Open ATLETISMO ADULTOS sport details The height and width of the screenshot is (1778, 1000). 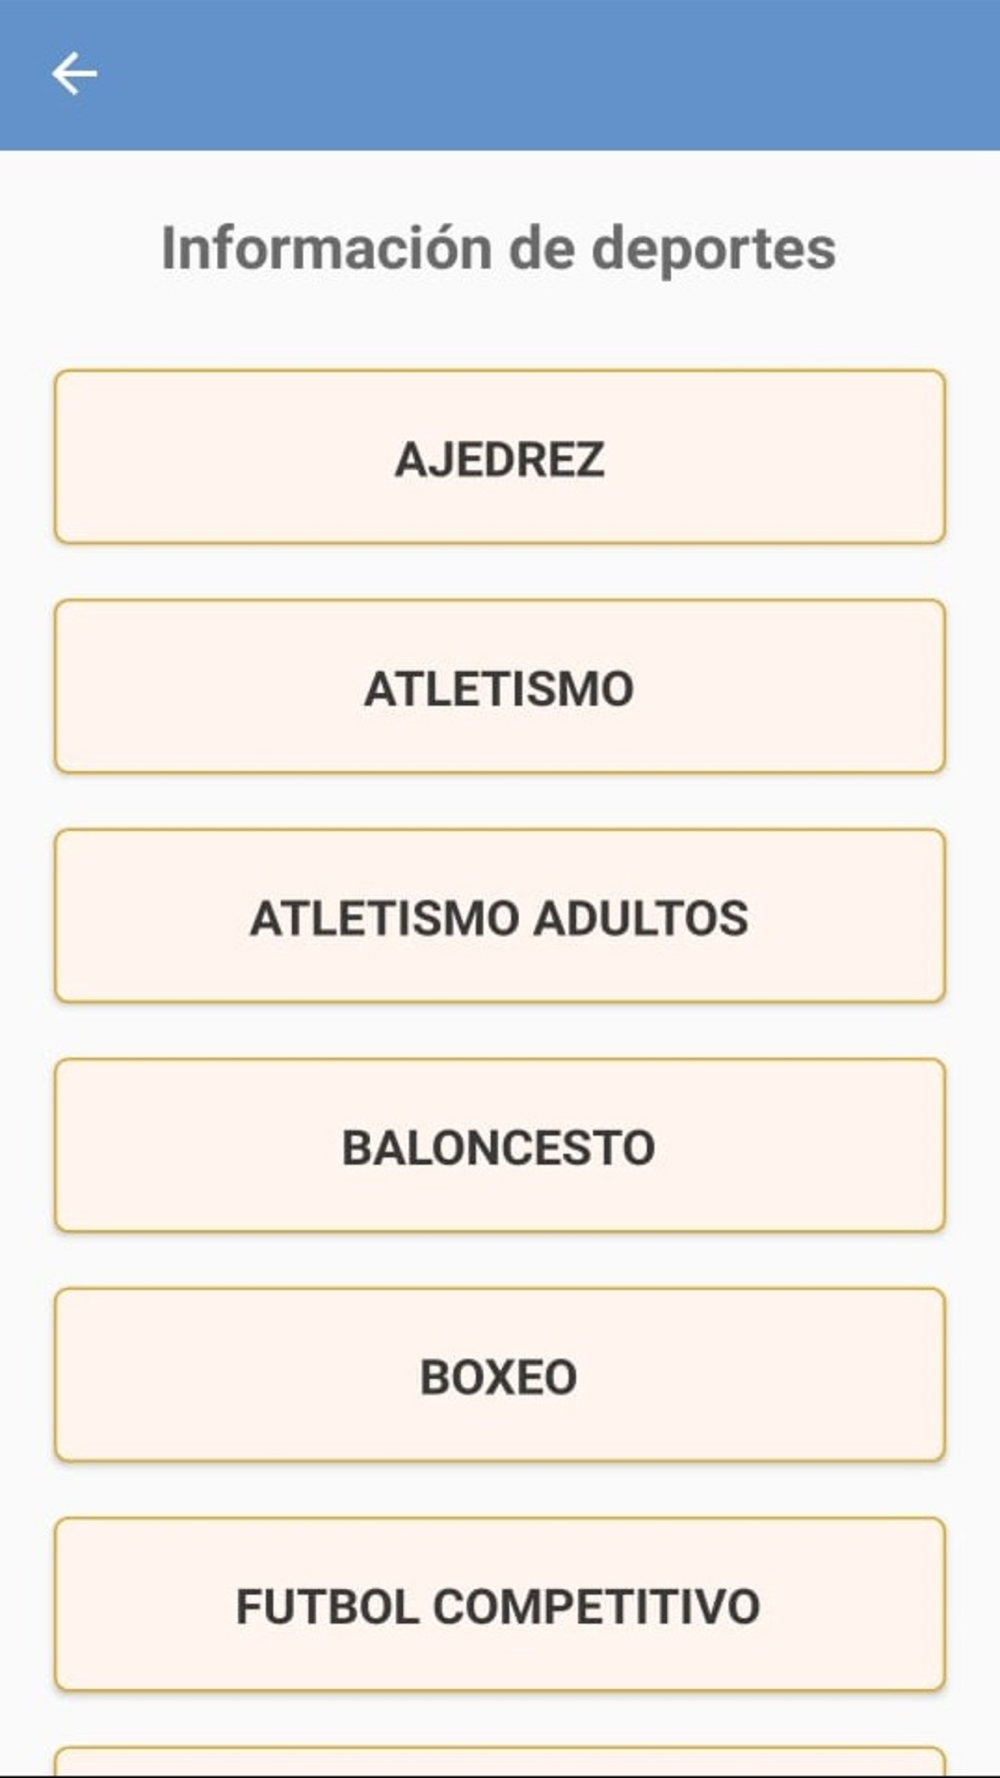point(499,916)
